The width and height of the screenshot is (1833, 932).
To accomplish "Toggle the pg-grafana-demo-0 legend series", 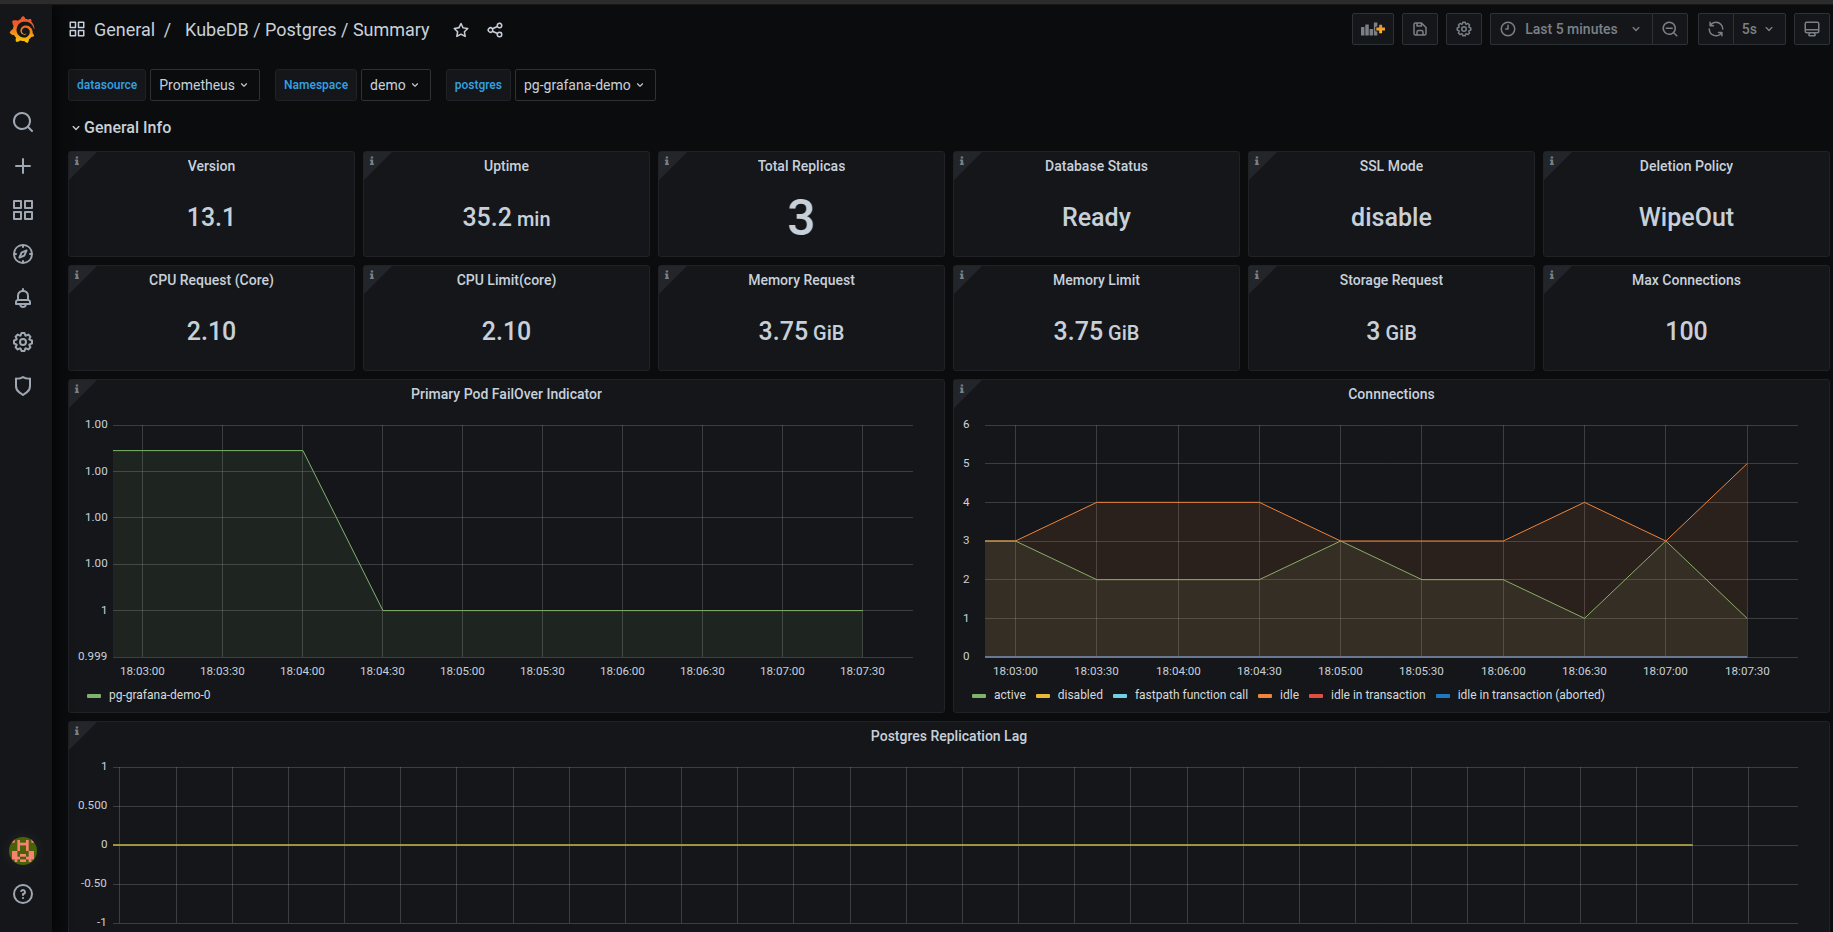I will pos(159,695).
